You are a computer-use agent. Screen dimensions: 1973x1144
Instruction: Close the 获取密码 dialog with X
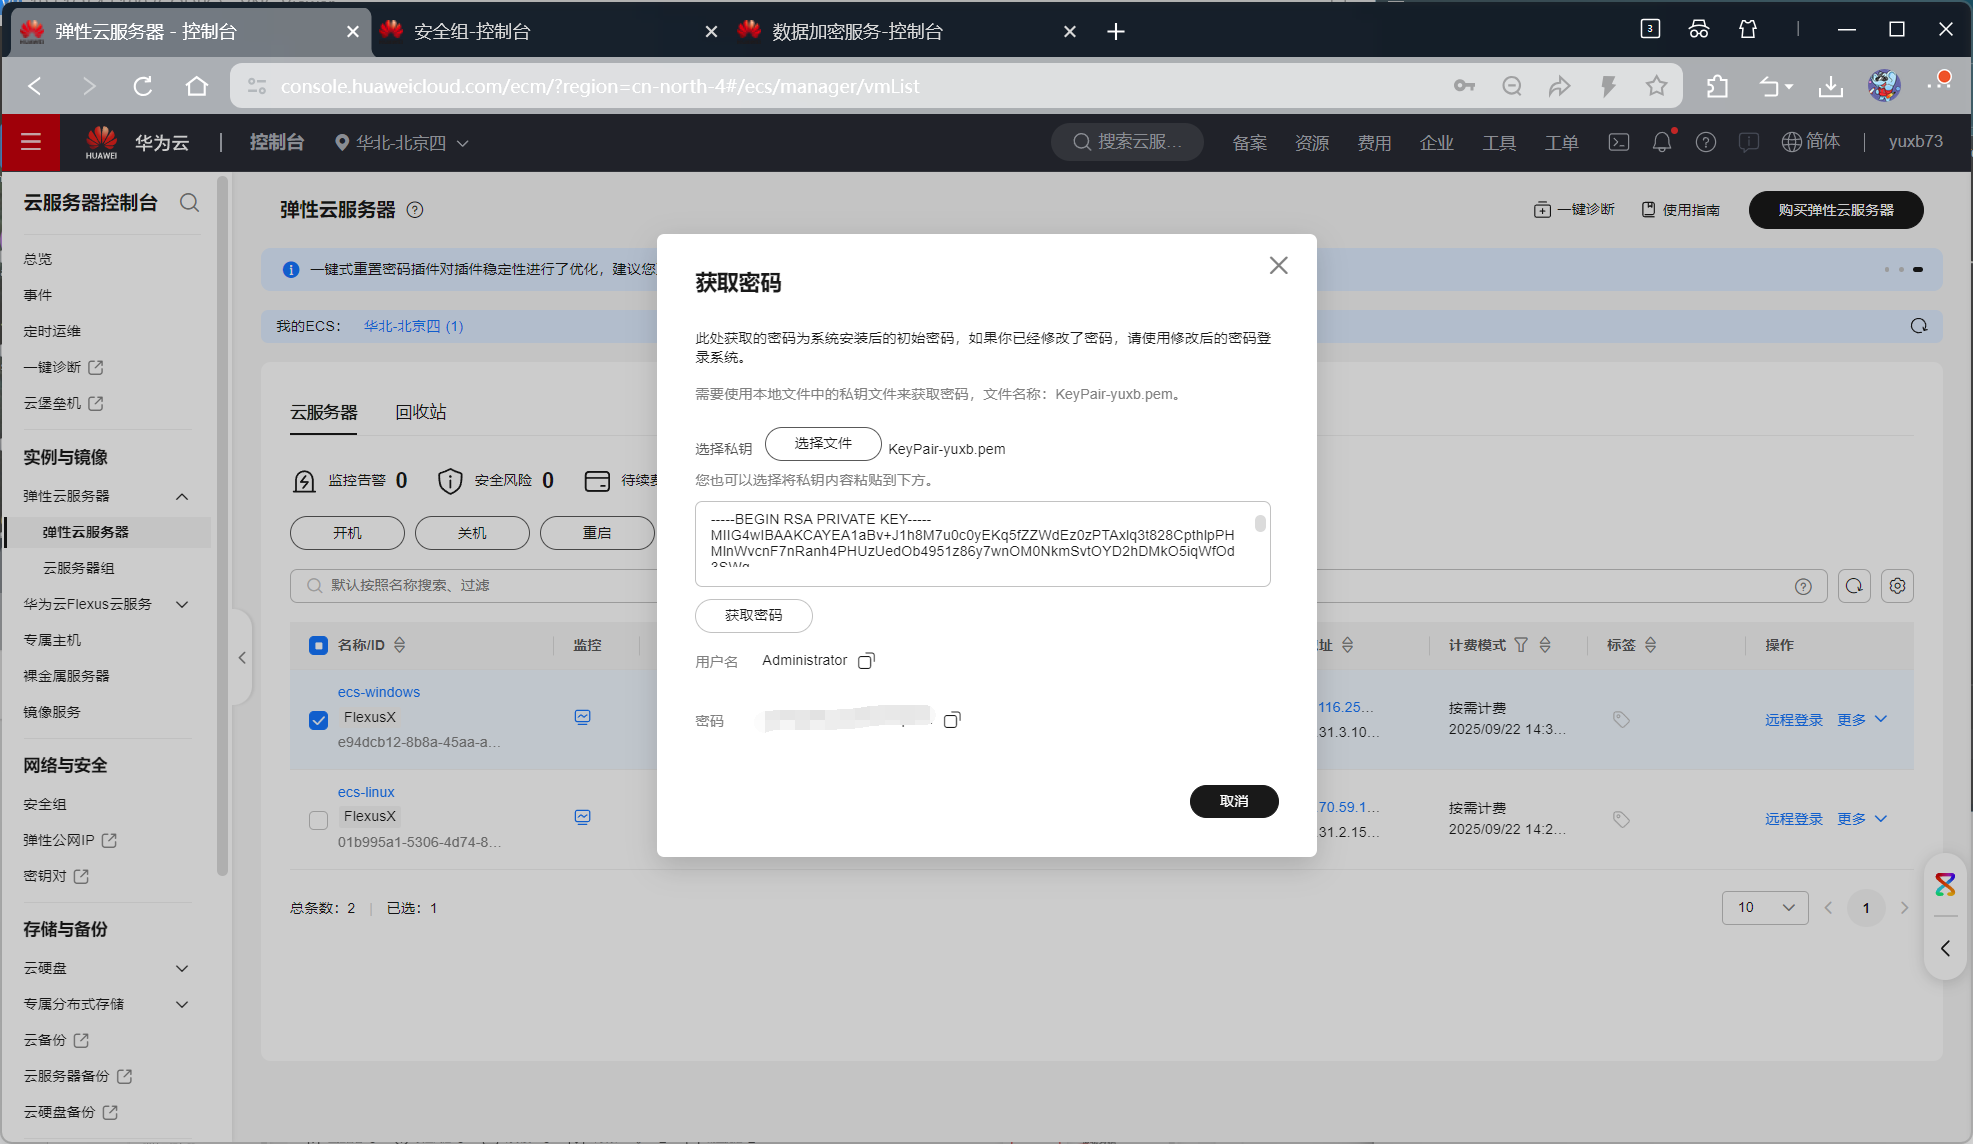click(x=1278, y=266)
